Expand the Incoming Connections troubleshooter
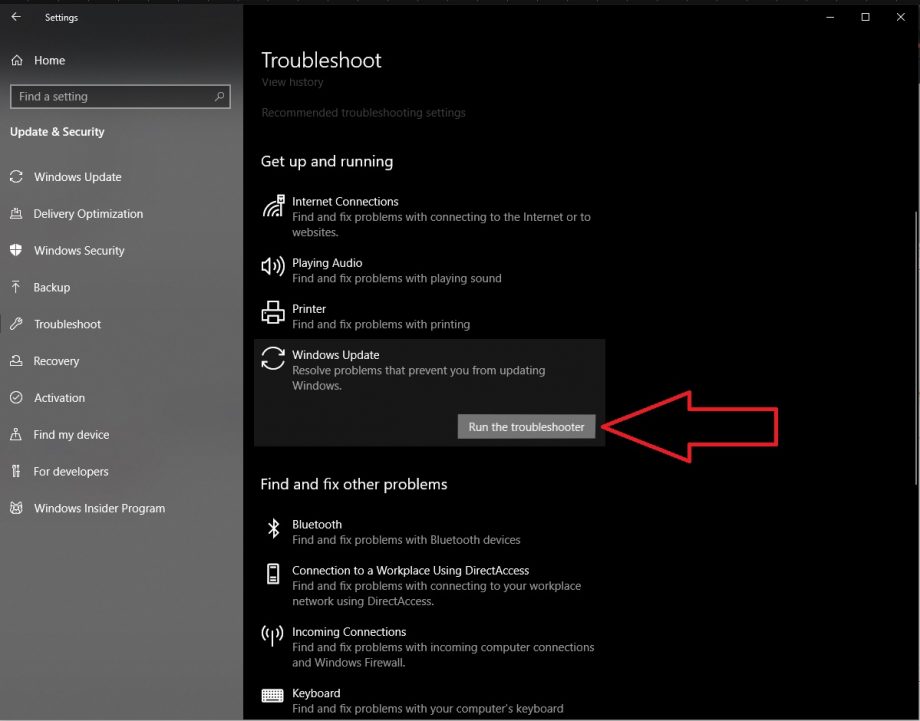920x721 pixels. [x=349, y=632]
